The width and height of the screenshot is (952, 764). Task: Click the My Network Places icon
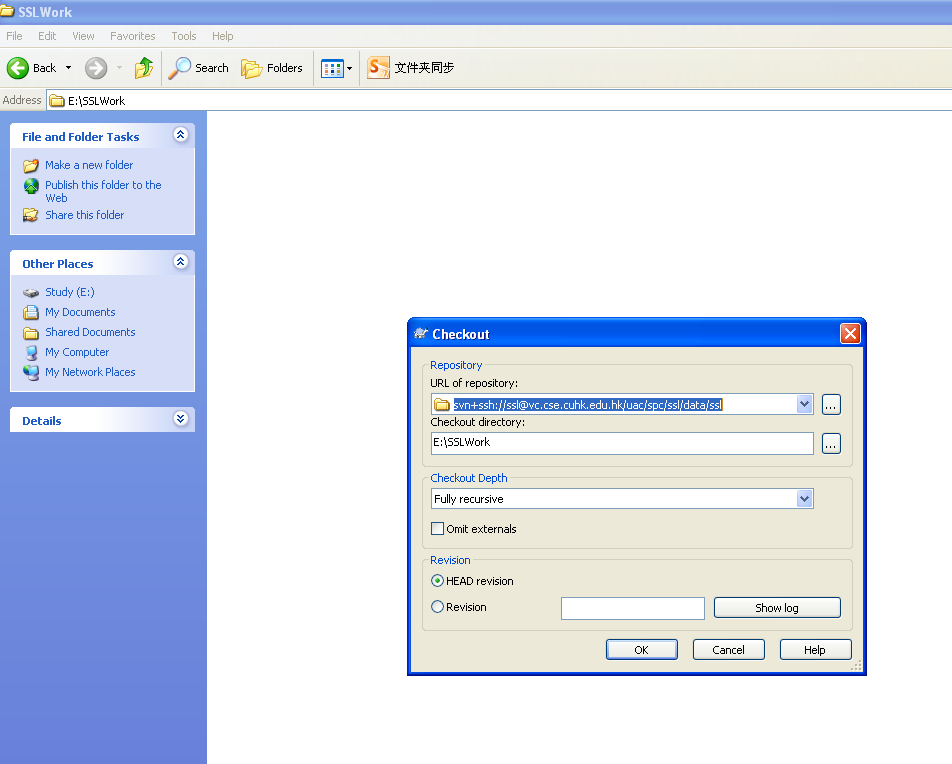(x=31, y=372)
